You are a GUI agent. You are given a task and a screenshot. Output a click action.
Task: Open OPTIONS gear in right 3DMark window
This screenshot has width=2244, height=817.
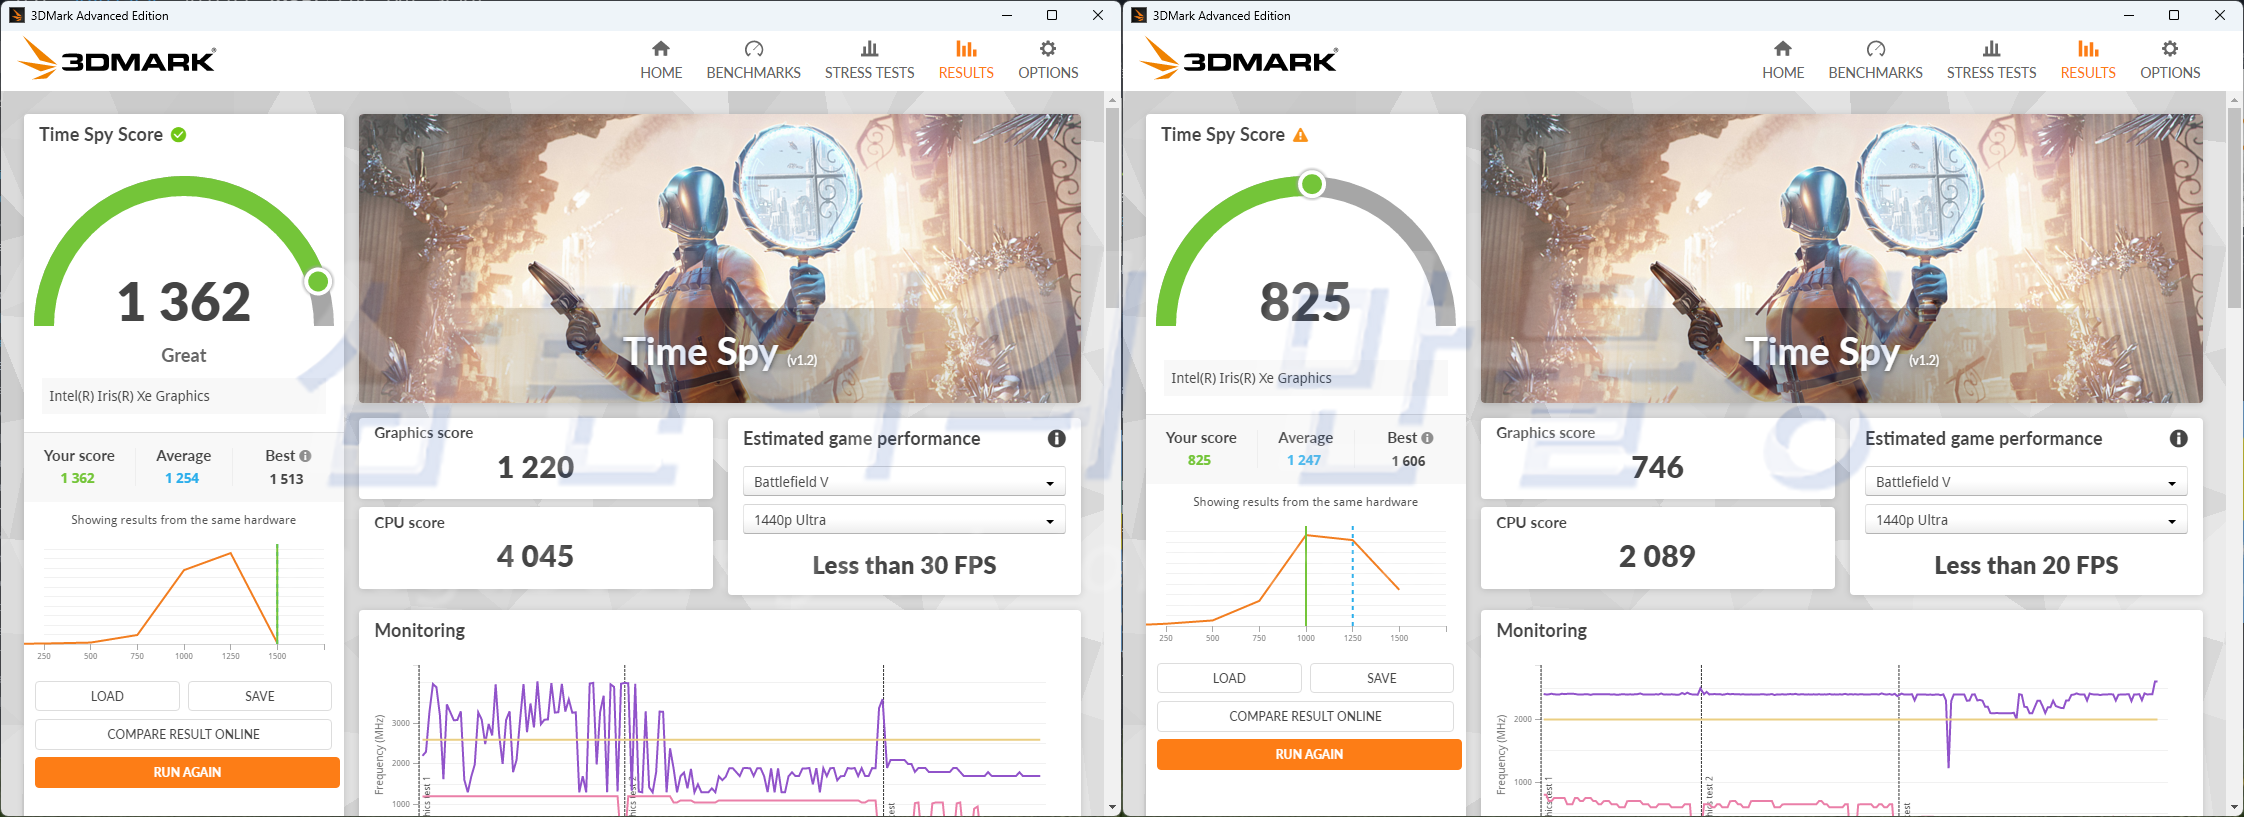pos(2170,60)
